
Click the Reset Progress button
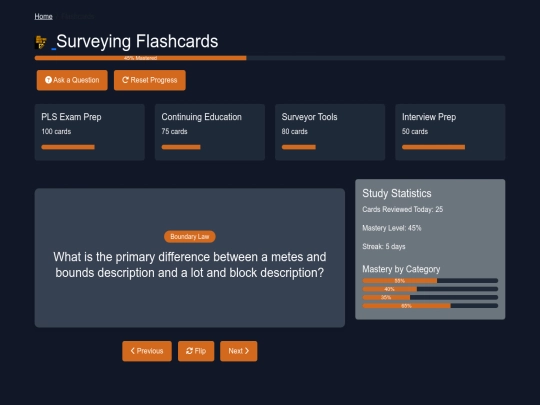[x=150, y=80]
